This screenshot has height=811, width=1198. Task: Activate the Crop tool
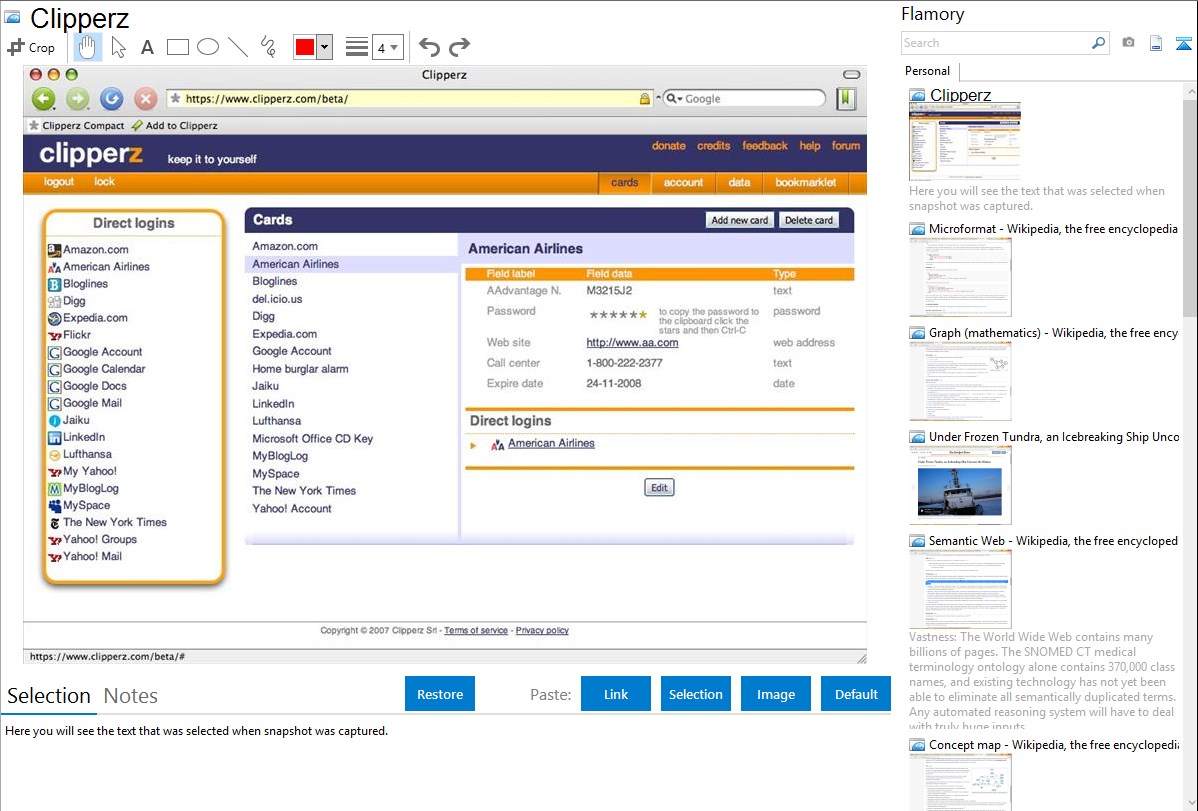coord(31,47)
